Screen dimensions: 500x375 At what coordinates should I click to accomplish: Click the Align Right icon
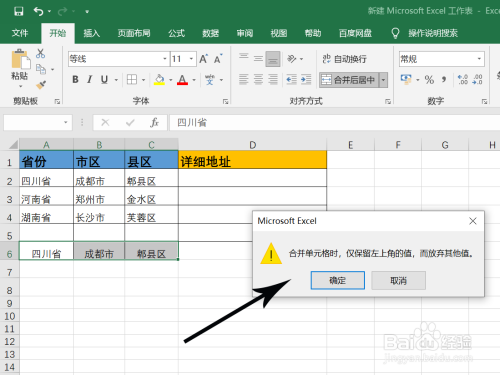tap(273, 79)
